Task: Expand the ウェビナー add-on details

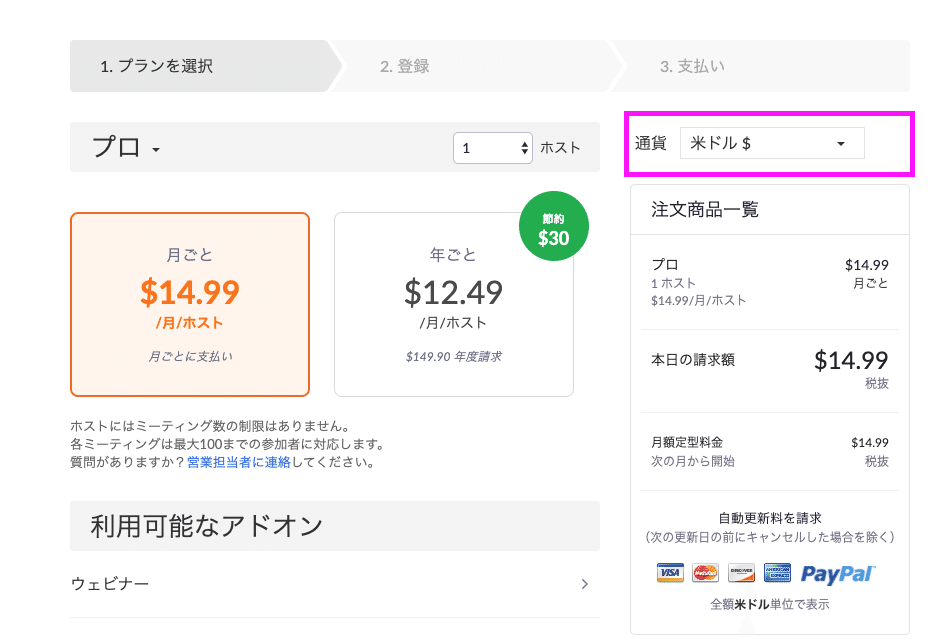Action: [585, 584]
